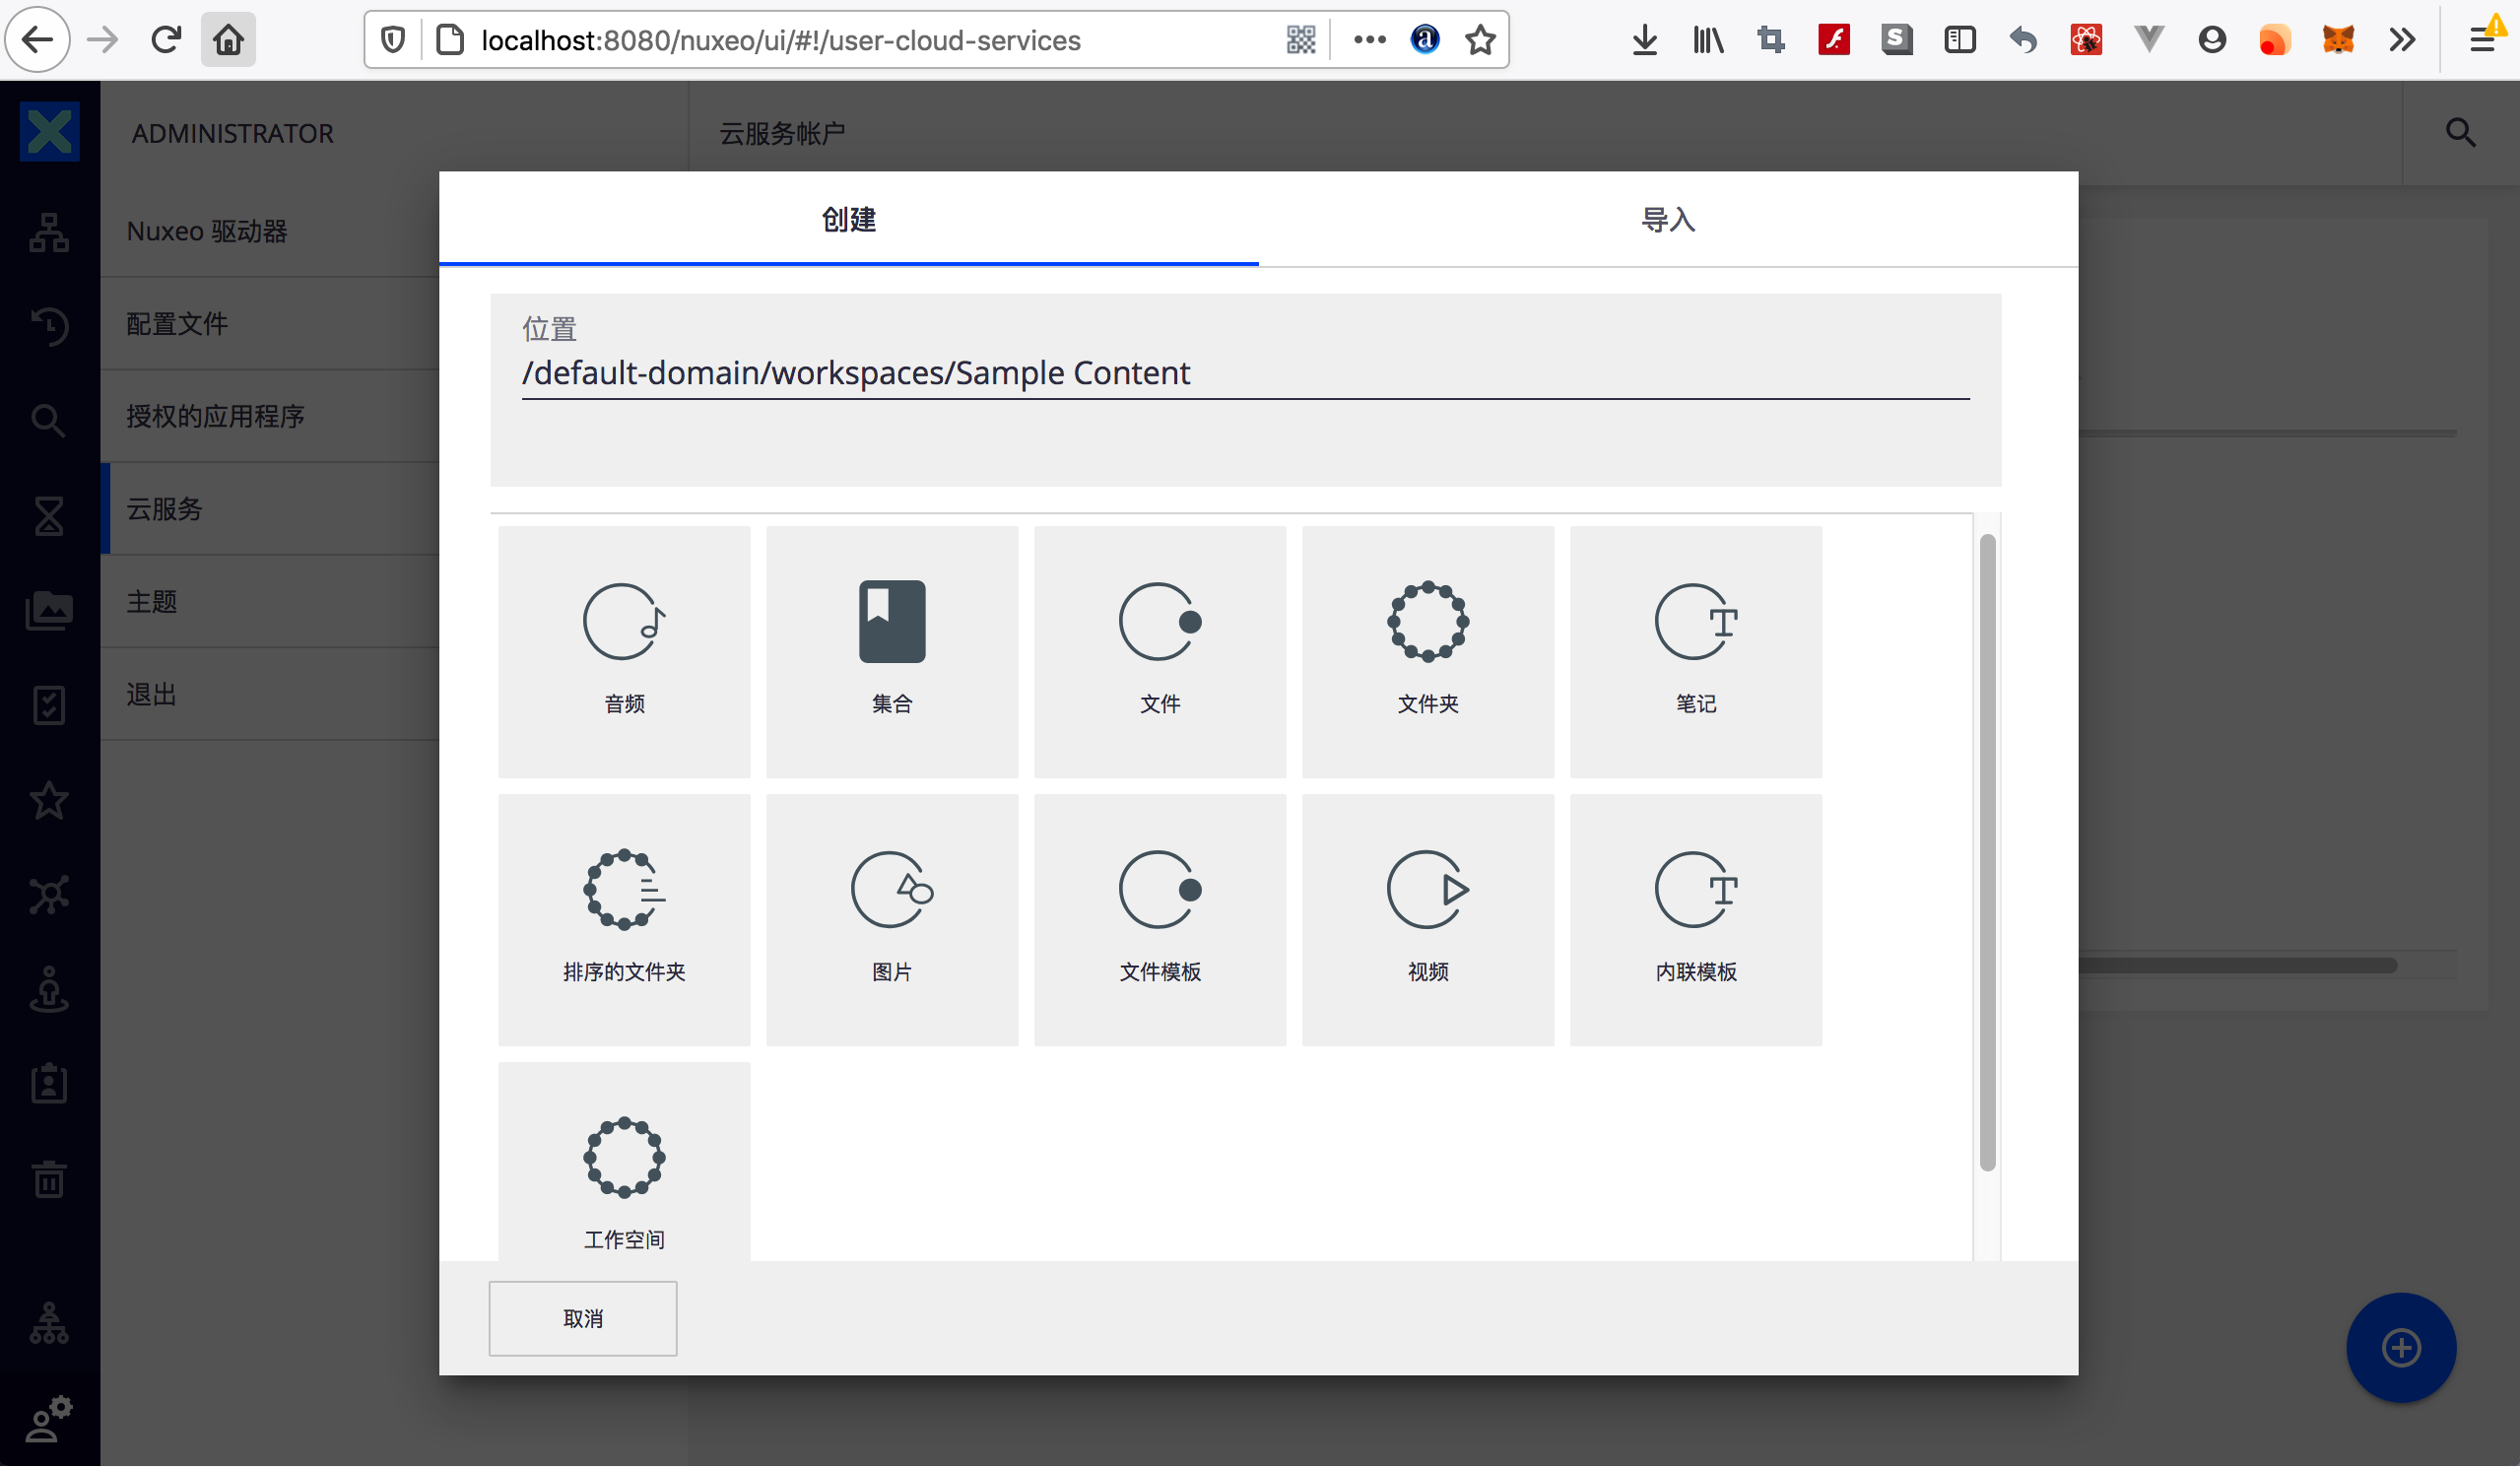Select the 笔记 note type

(1696, 651)
